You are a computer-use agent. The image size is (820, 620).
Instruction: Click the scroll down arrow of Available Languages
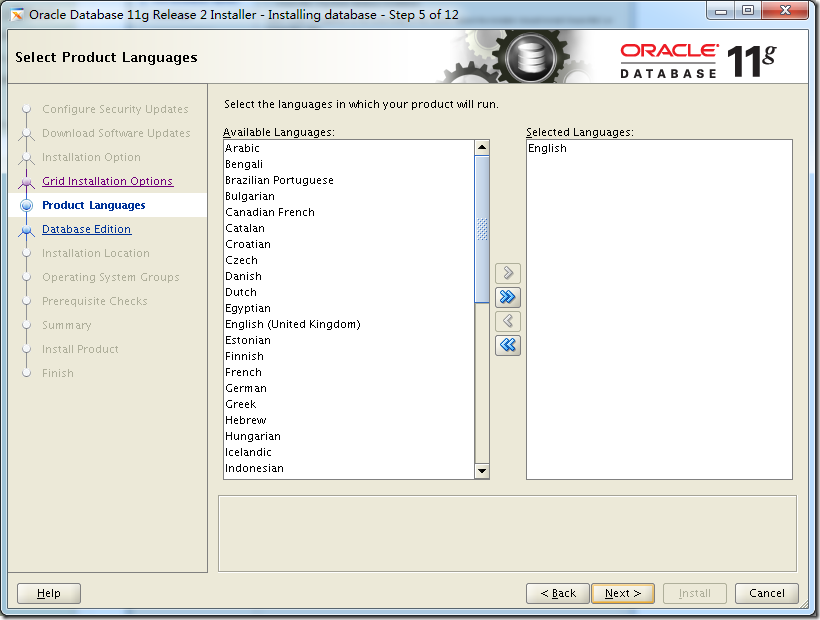[x=482, y=471]
